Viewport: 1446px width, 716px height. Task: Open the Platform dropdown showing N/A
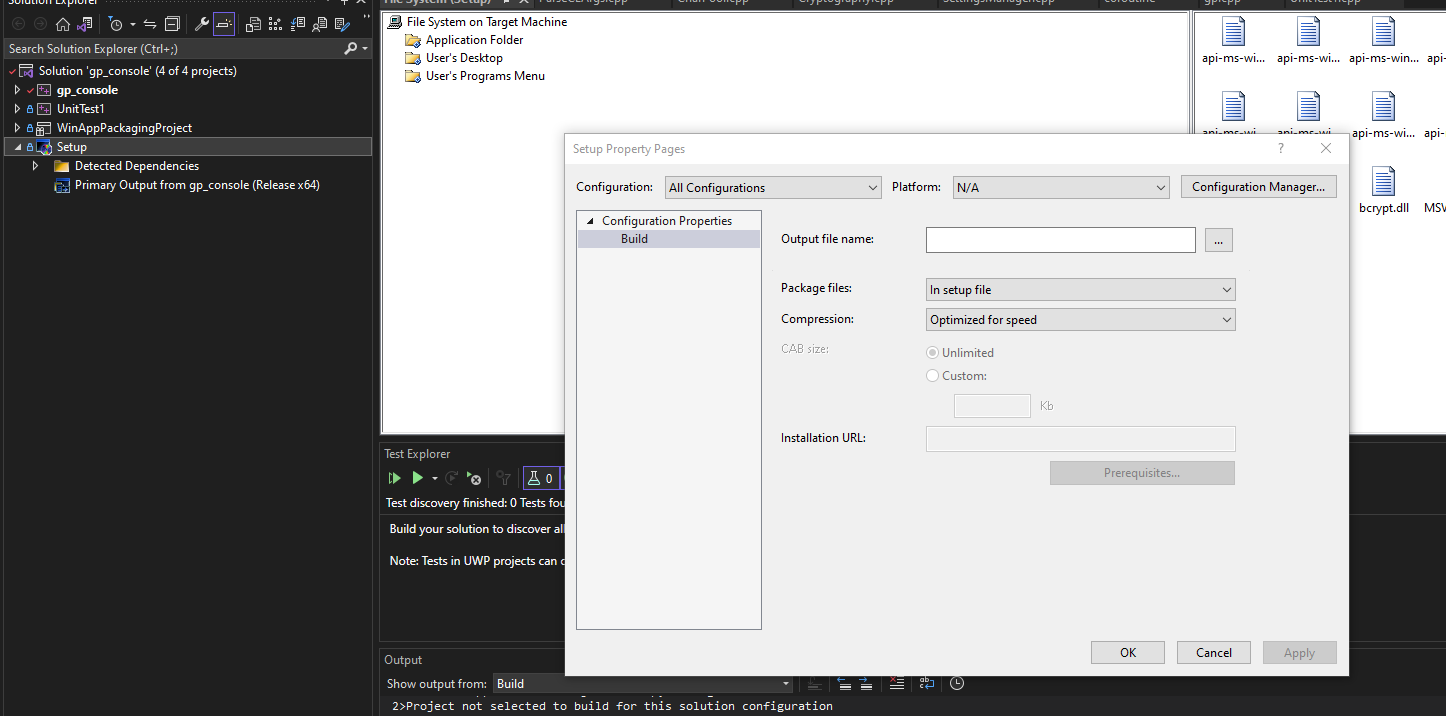point(1061,187)
